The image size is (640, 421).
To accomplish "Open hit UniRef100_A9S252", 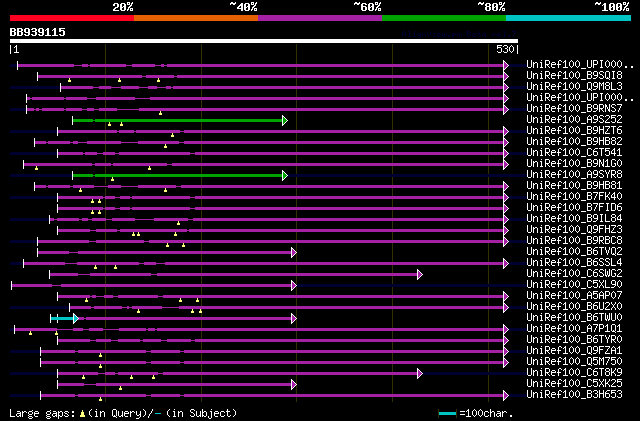I will point(574,120).
